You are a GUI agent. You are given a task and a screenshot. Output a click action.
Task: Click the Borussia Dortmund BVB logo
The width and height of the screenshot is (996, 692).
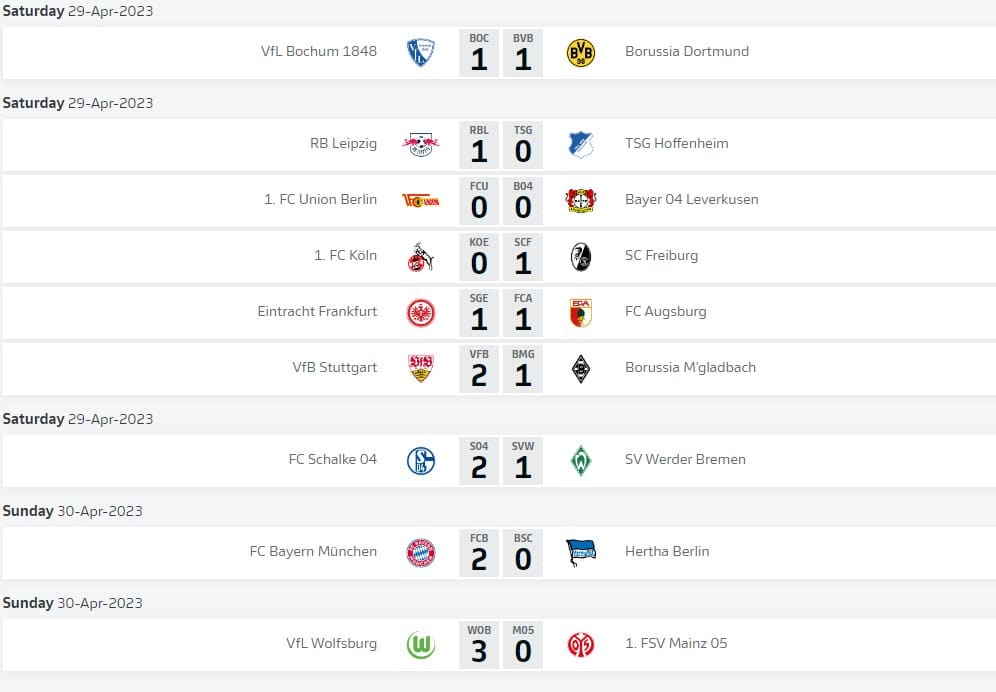coord(580,53)
